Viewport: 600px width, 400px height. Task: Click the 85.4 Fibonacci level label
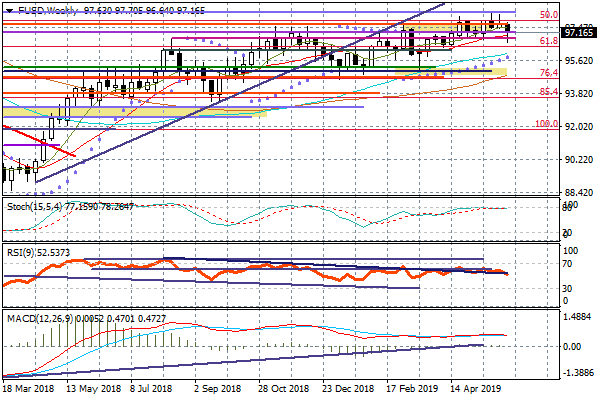click(548, 92)
